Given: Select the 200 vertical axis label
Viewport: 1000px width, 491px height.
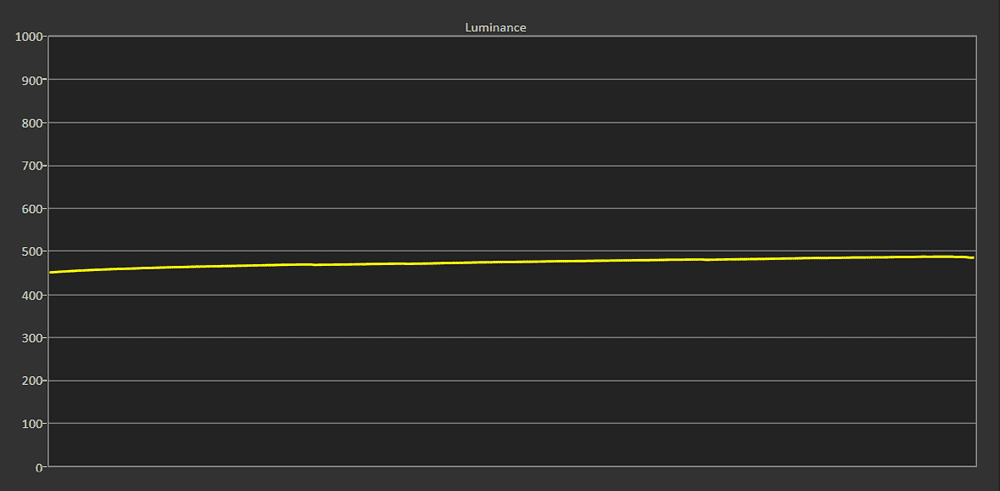Looking at the screenshot, I should pyautogui.click(x=32, y=381).
